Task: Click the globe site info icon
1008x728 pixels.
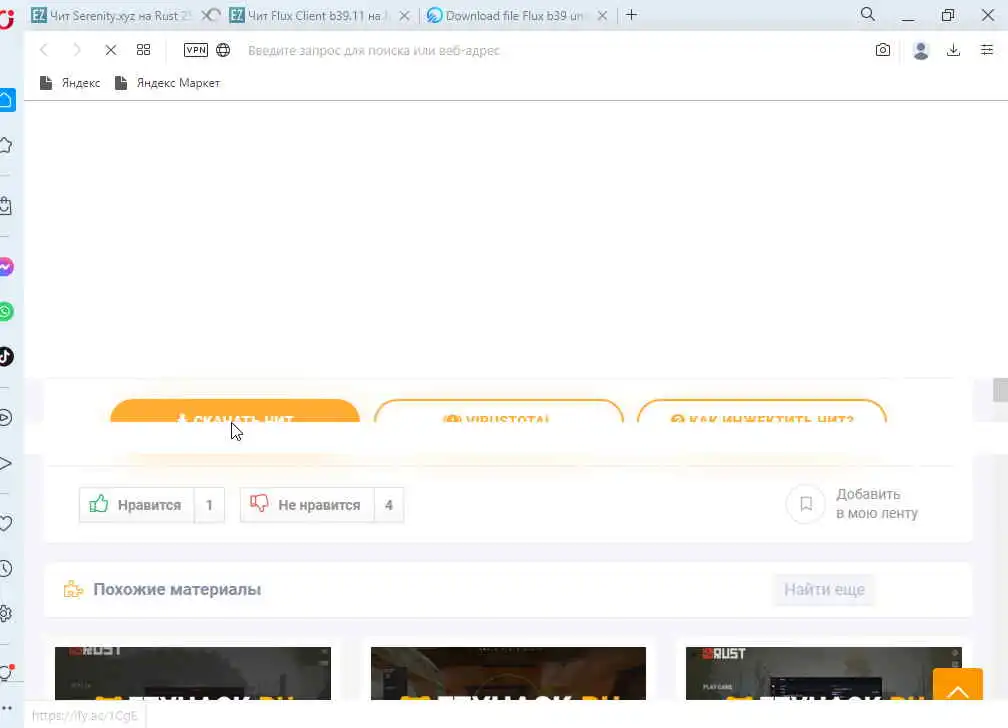Action: tap(223, 50)
